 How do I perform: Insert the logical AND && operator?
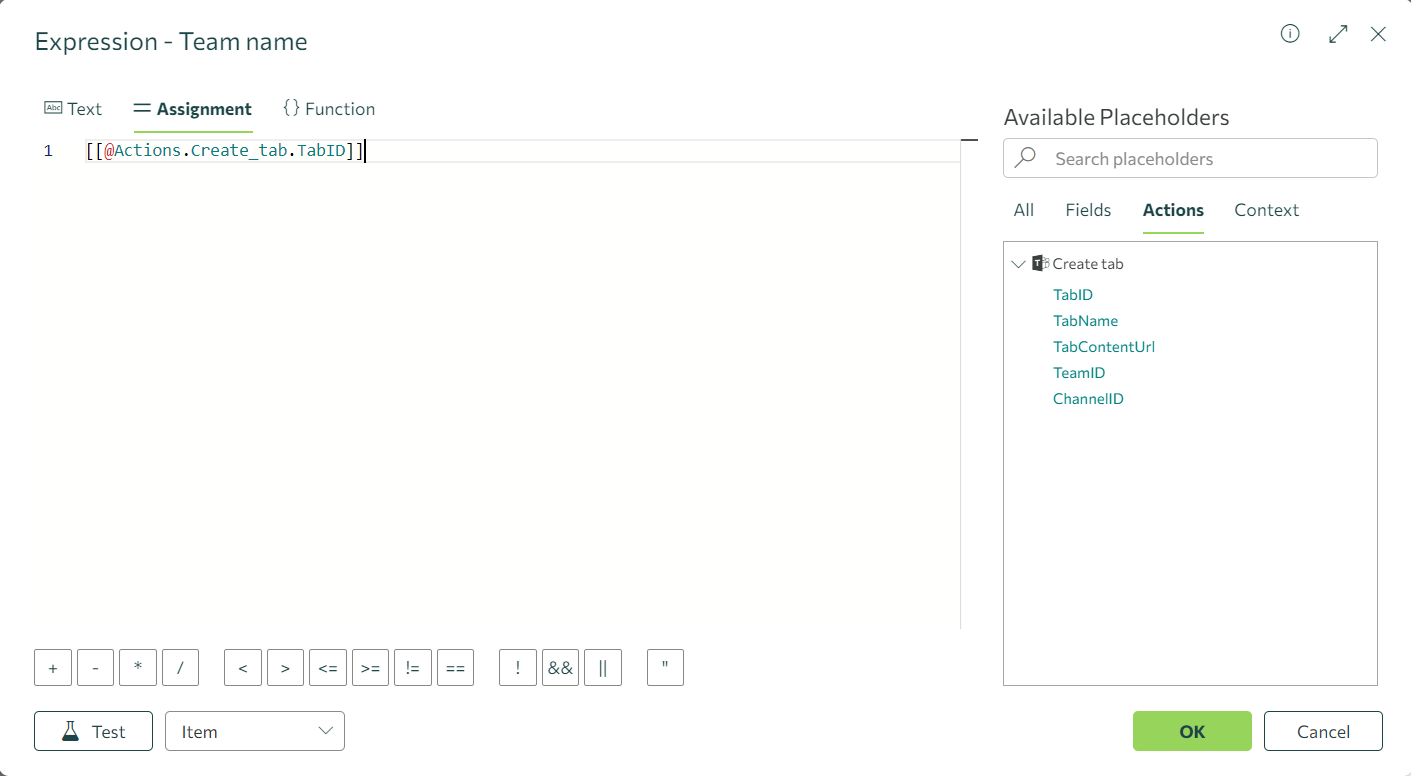[x=560, y=667]
